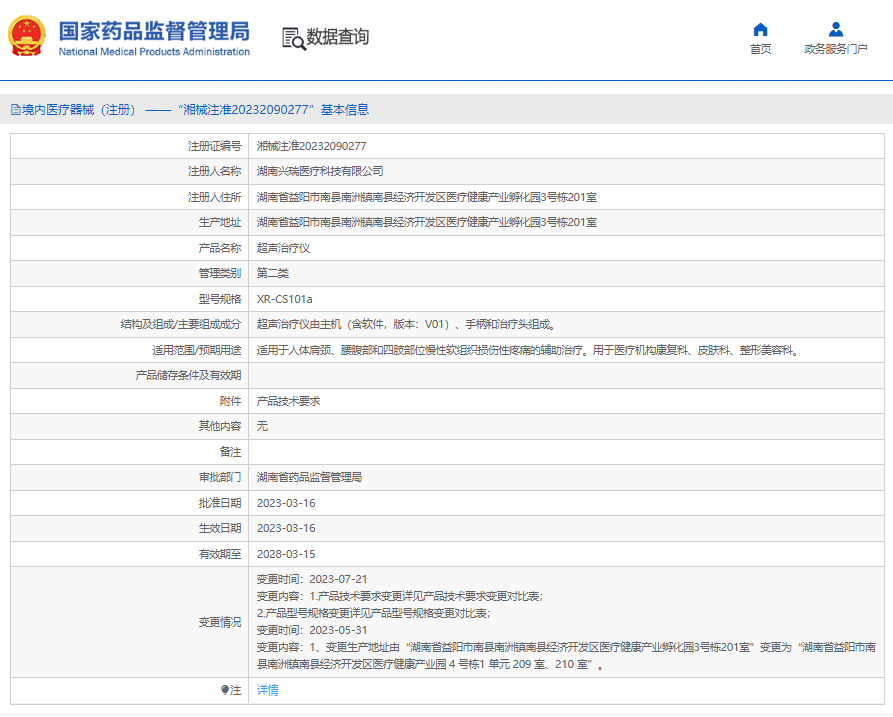Select 无 in 其他内容 row
The height and width of the screenshot is (717, 893).
[x=263, y=426]
